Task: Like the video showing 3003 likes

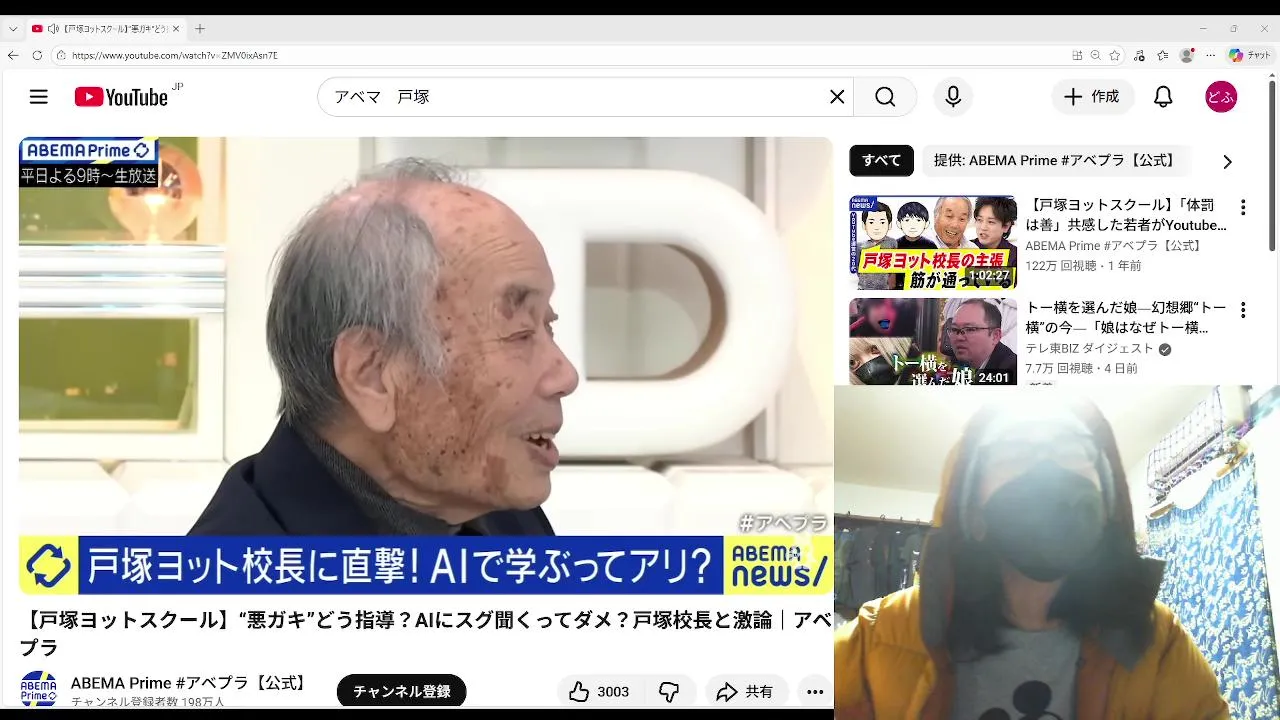Action: [599, 692]
